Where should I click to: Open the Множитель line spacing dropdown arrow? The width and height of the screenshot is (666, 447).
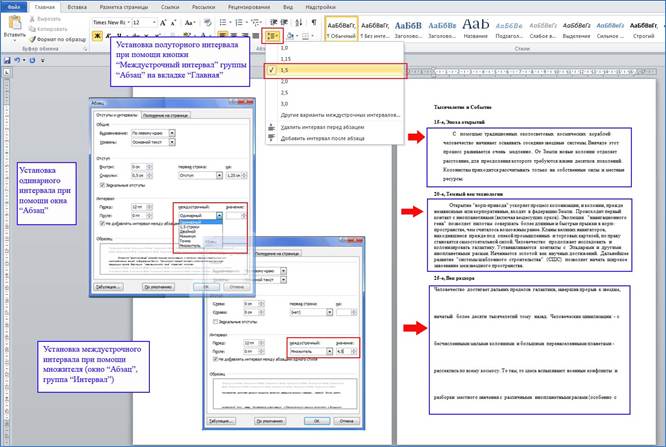tap(329, 351)
